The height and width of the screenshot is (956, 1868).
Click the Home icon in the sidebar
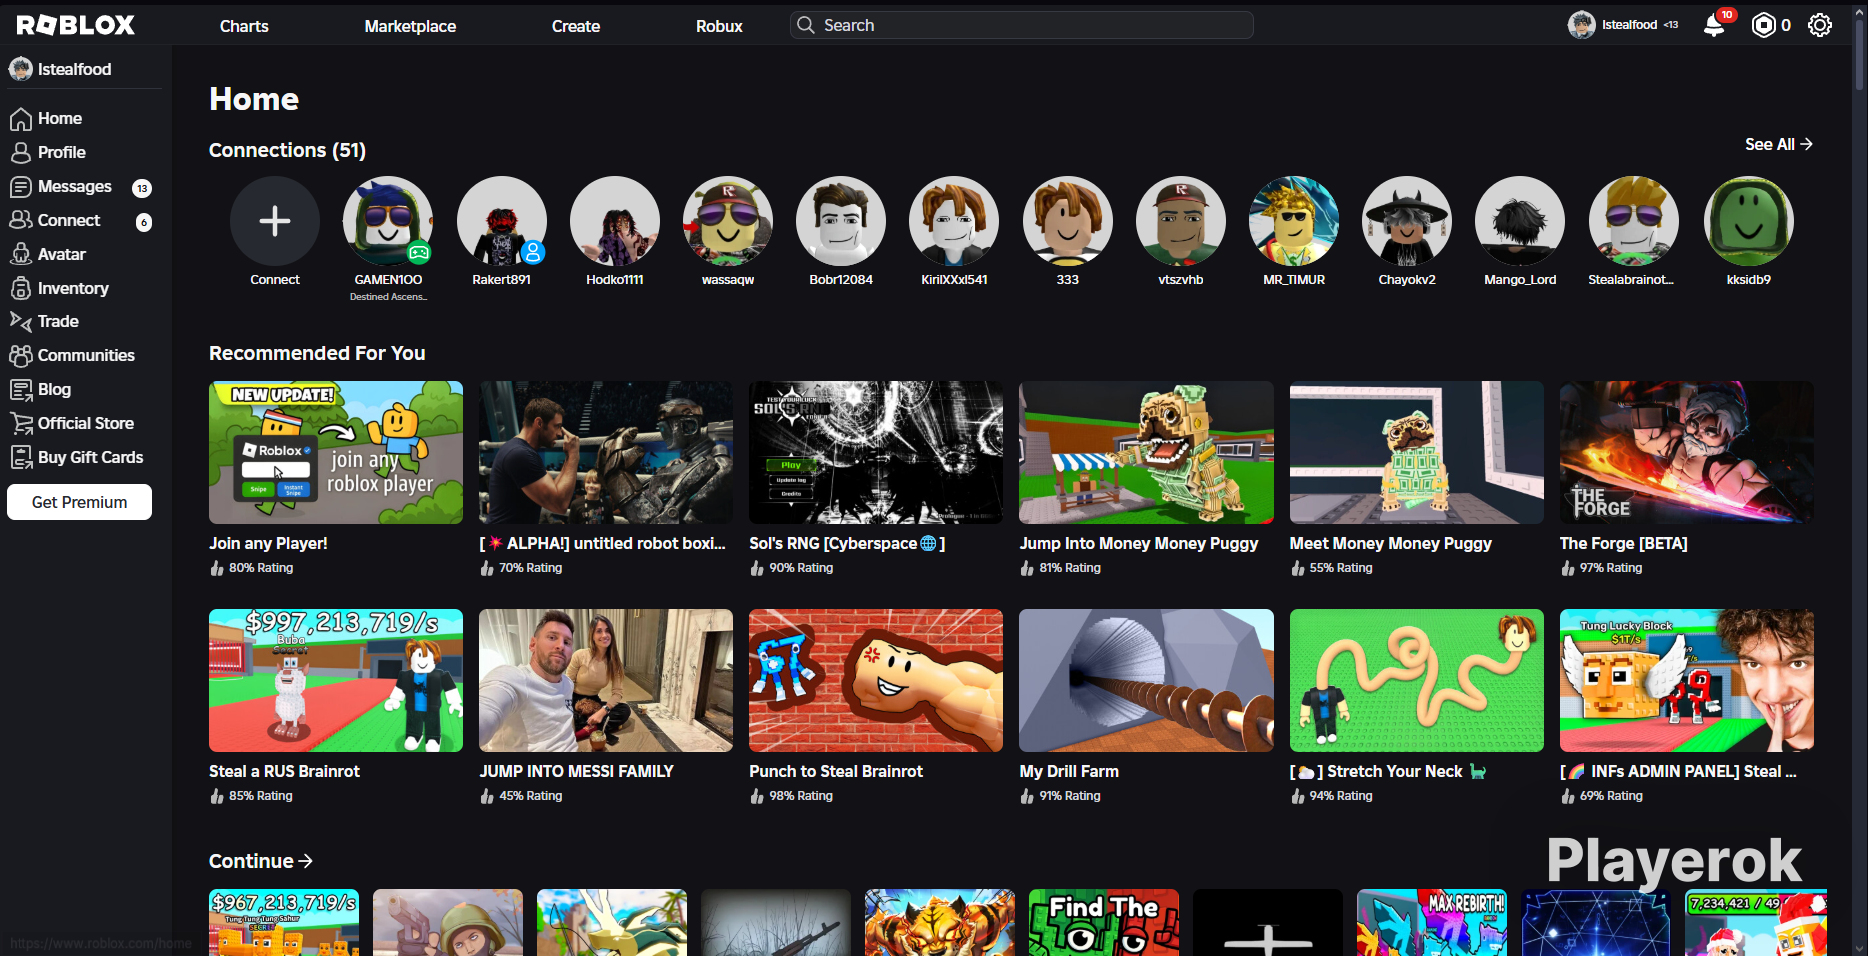click(x=21, y=119)
